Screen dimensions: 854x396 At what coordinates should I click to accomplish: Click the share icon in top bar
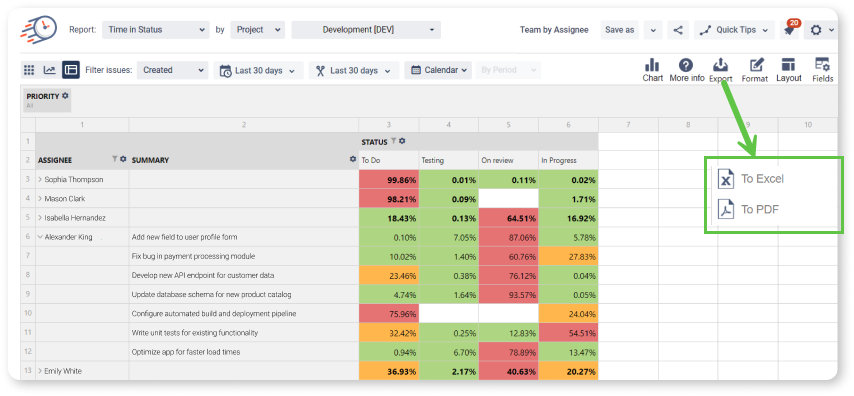click(x=678, y=30)
